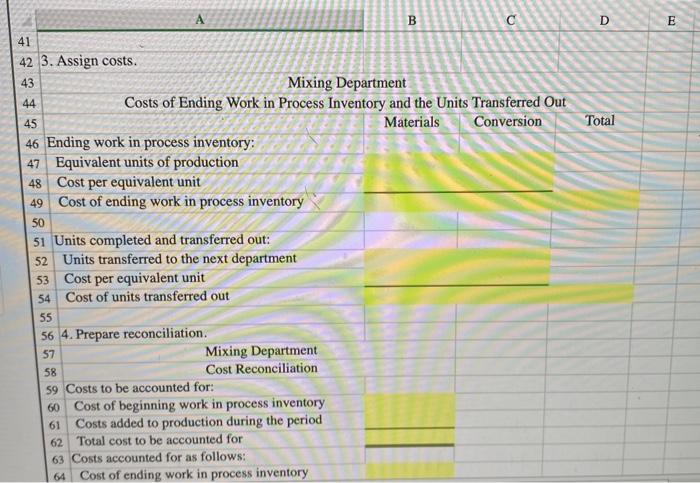Click 'Mixing Department' title in row 57
700x483 pixels.
[x=261, y=351]
